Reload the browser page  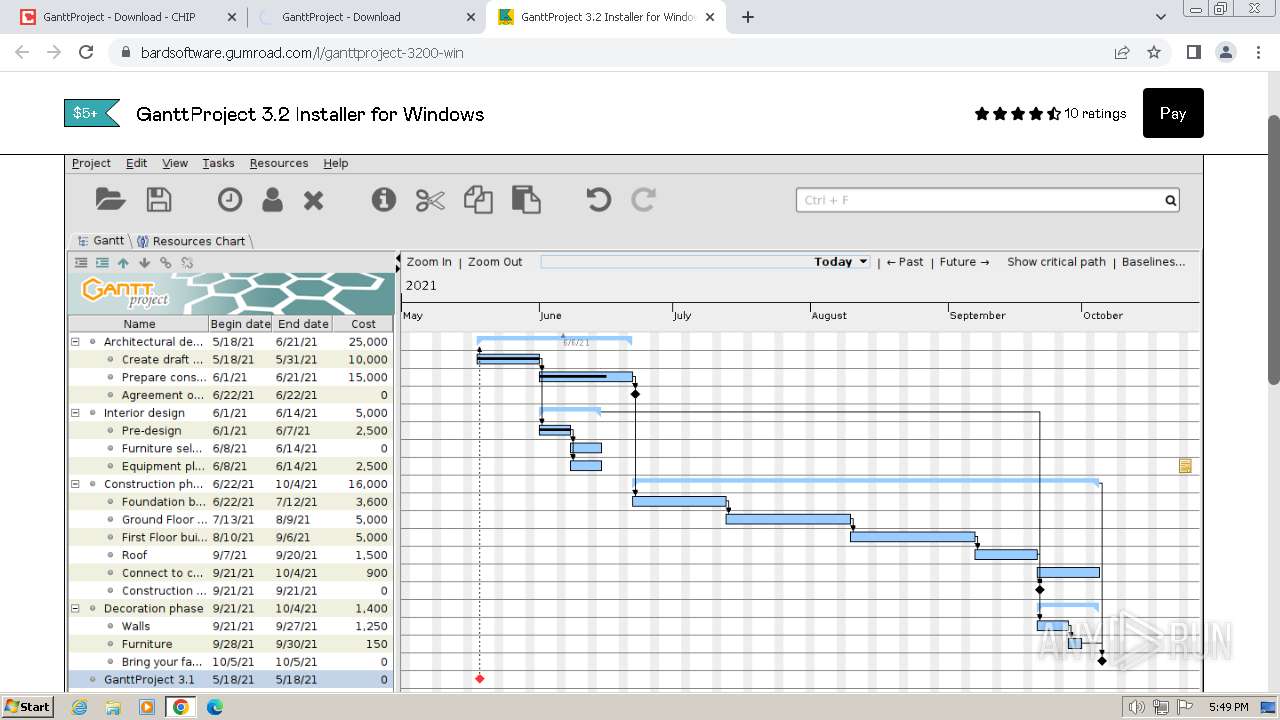(x=86, y=53)
